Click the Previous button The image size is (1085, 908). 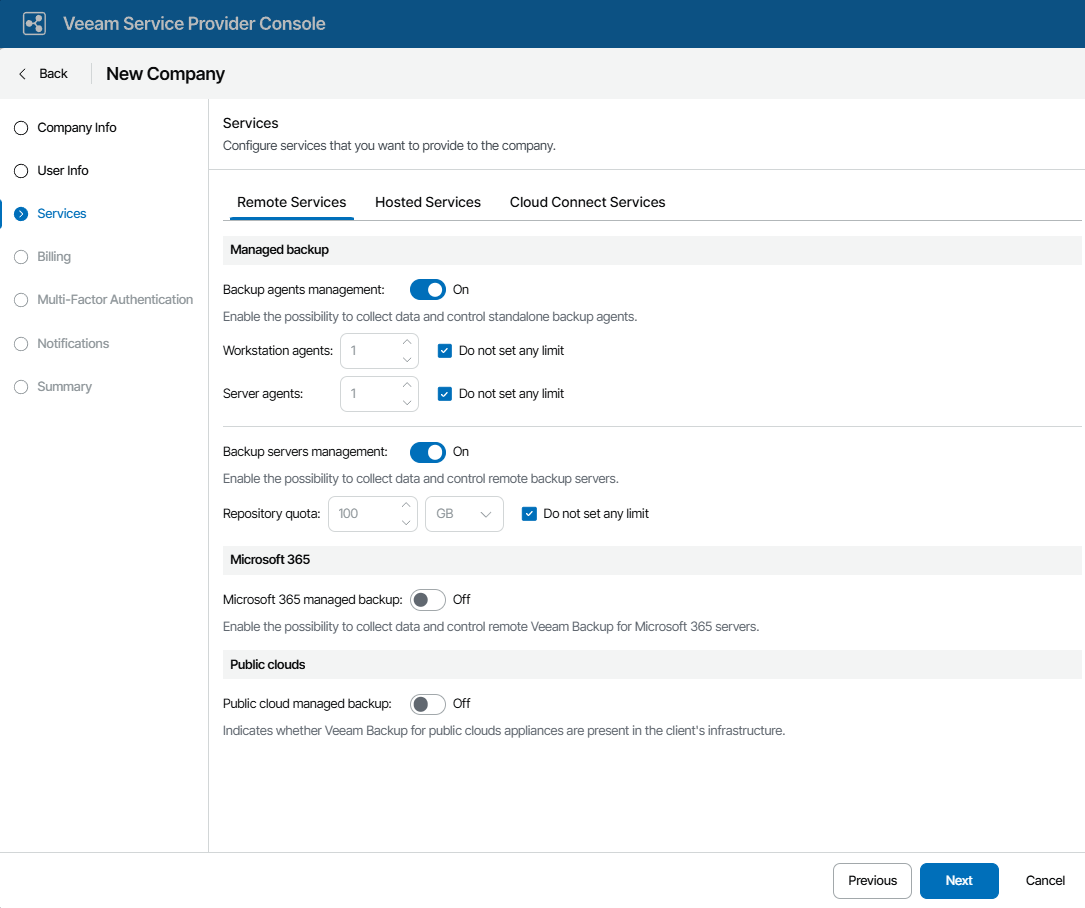pyautogui.click(x=872, y=881)
